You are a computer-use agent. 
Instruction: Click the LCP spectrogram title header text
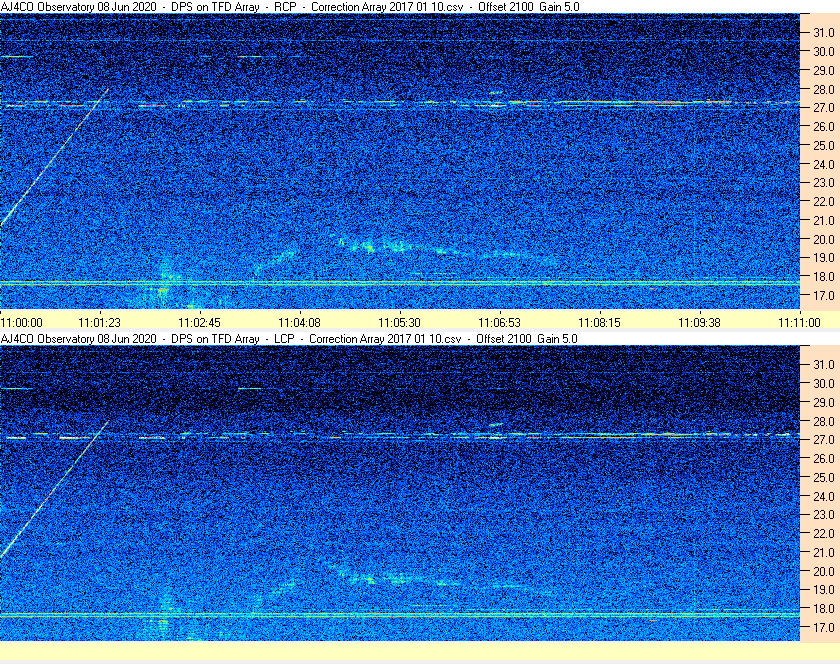289,339
